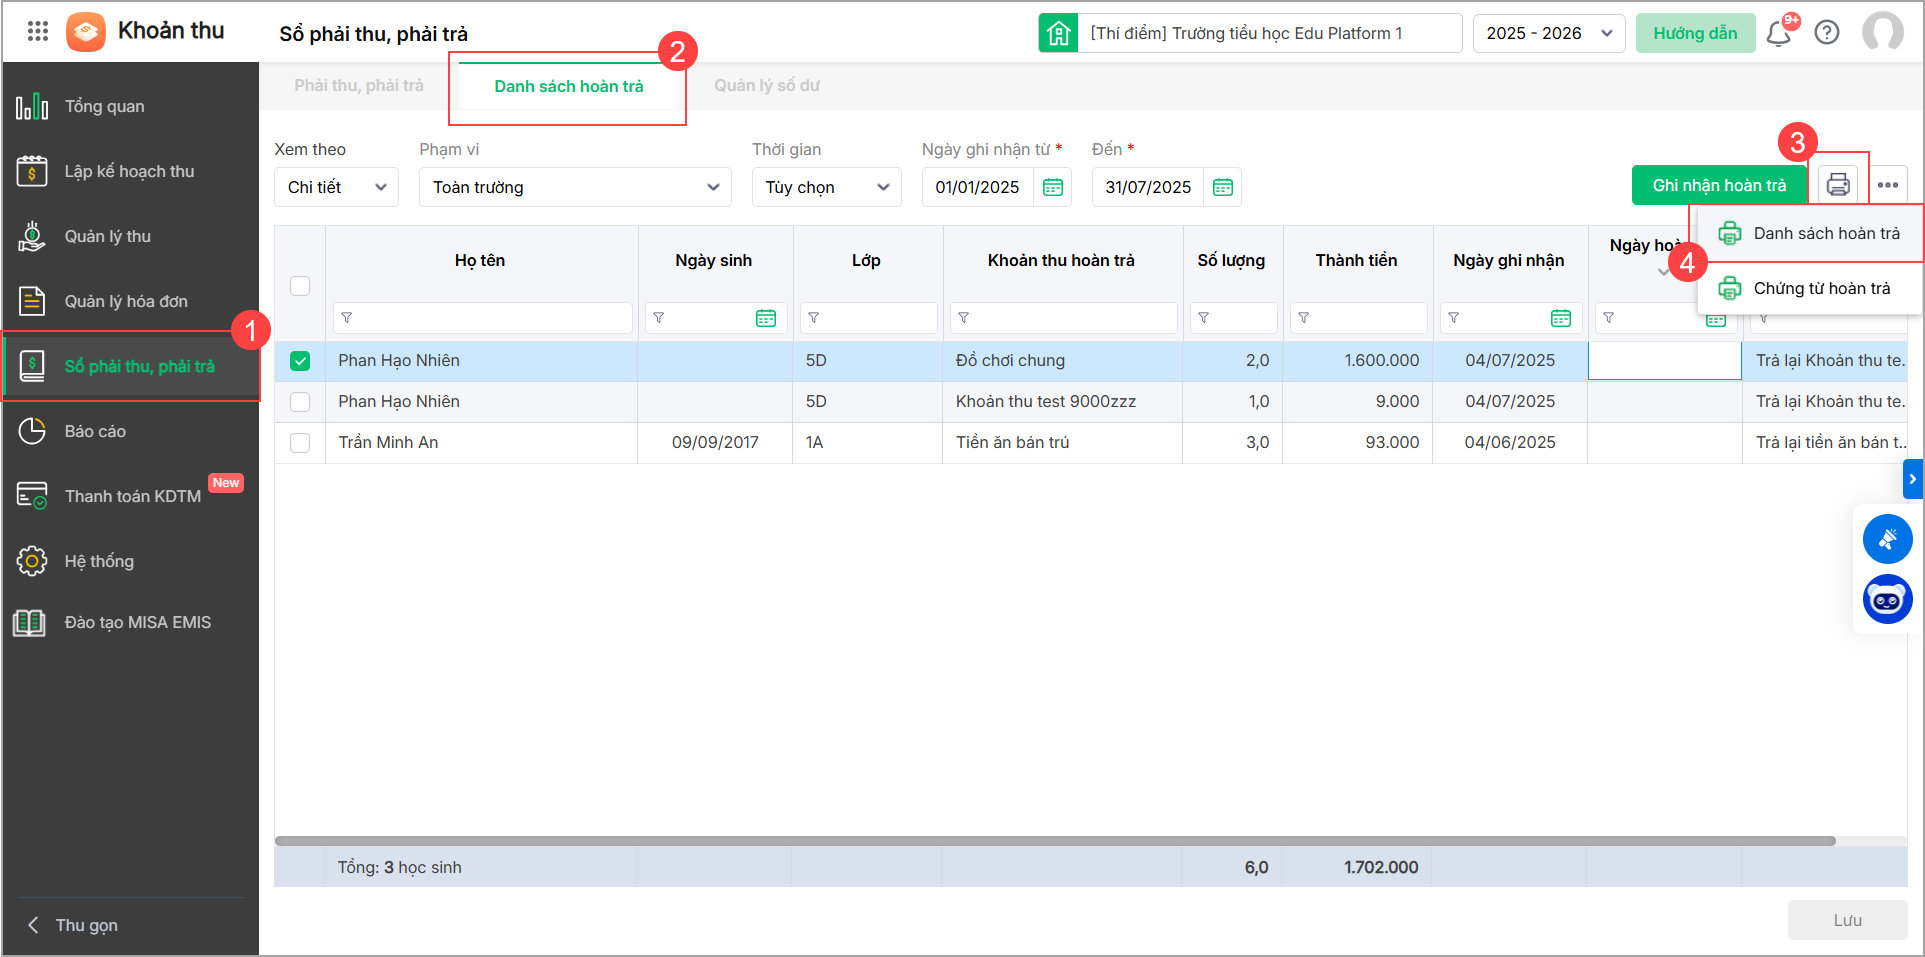
Task: Go to Tổng quan in sidebar
Action: pyautogui.click(x=130, y=106)
